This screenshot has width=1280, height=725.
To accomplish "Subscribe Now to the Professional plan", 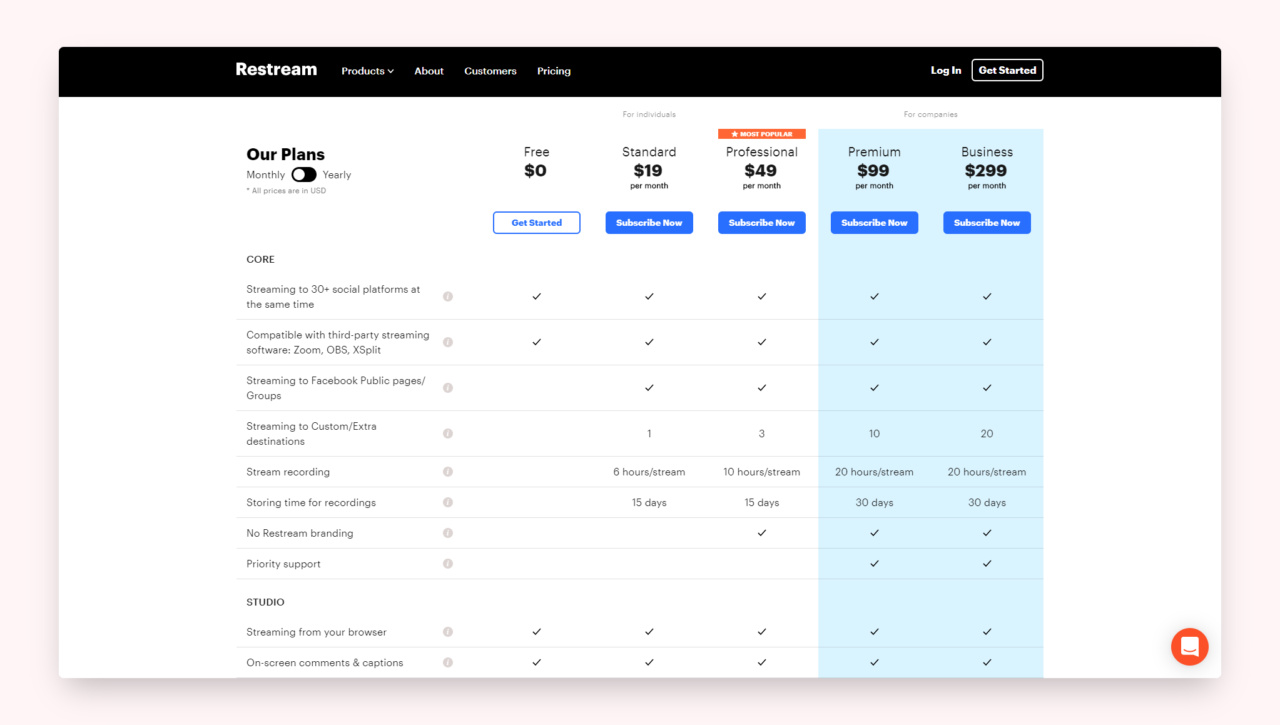I will (x=761, y=223).
